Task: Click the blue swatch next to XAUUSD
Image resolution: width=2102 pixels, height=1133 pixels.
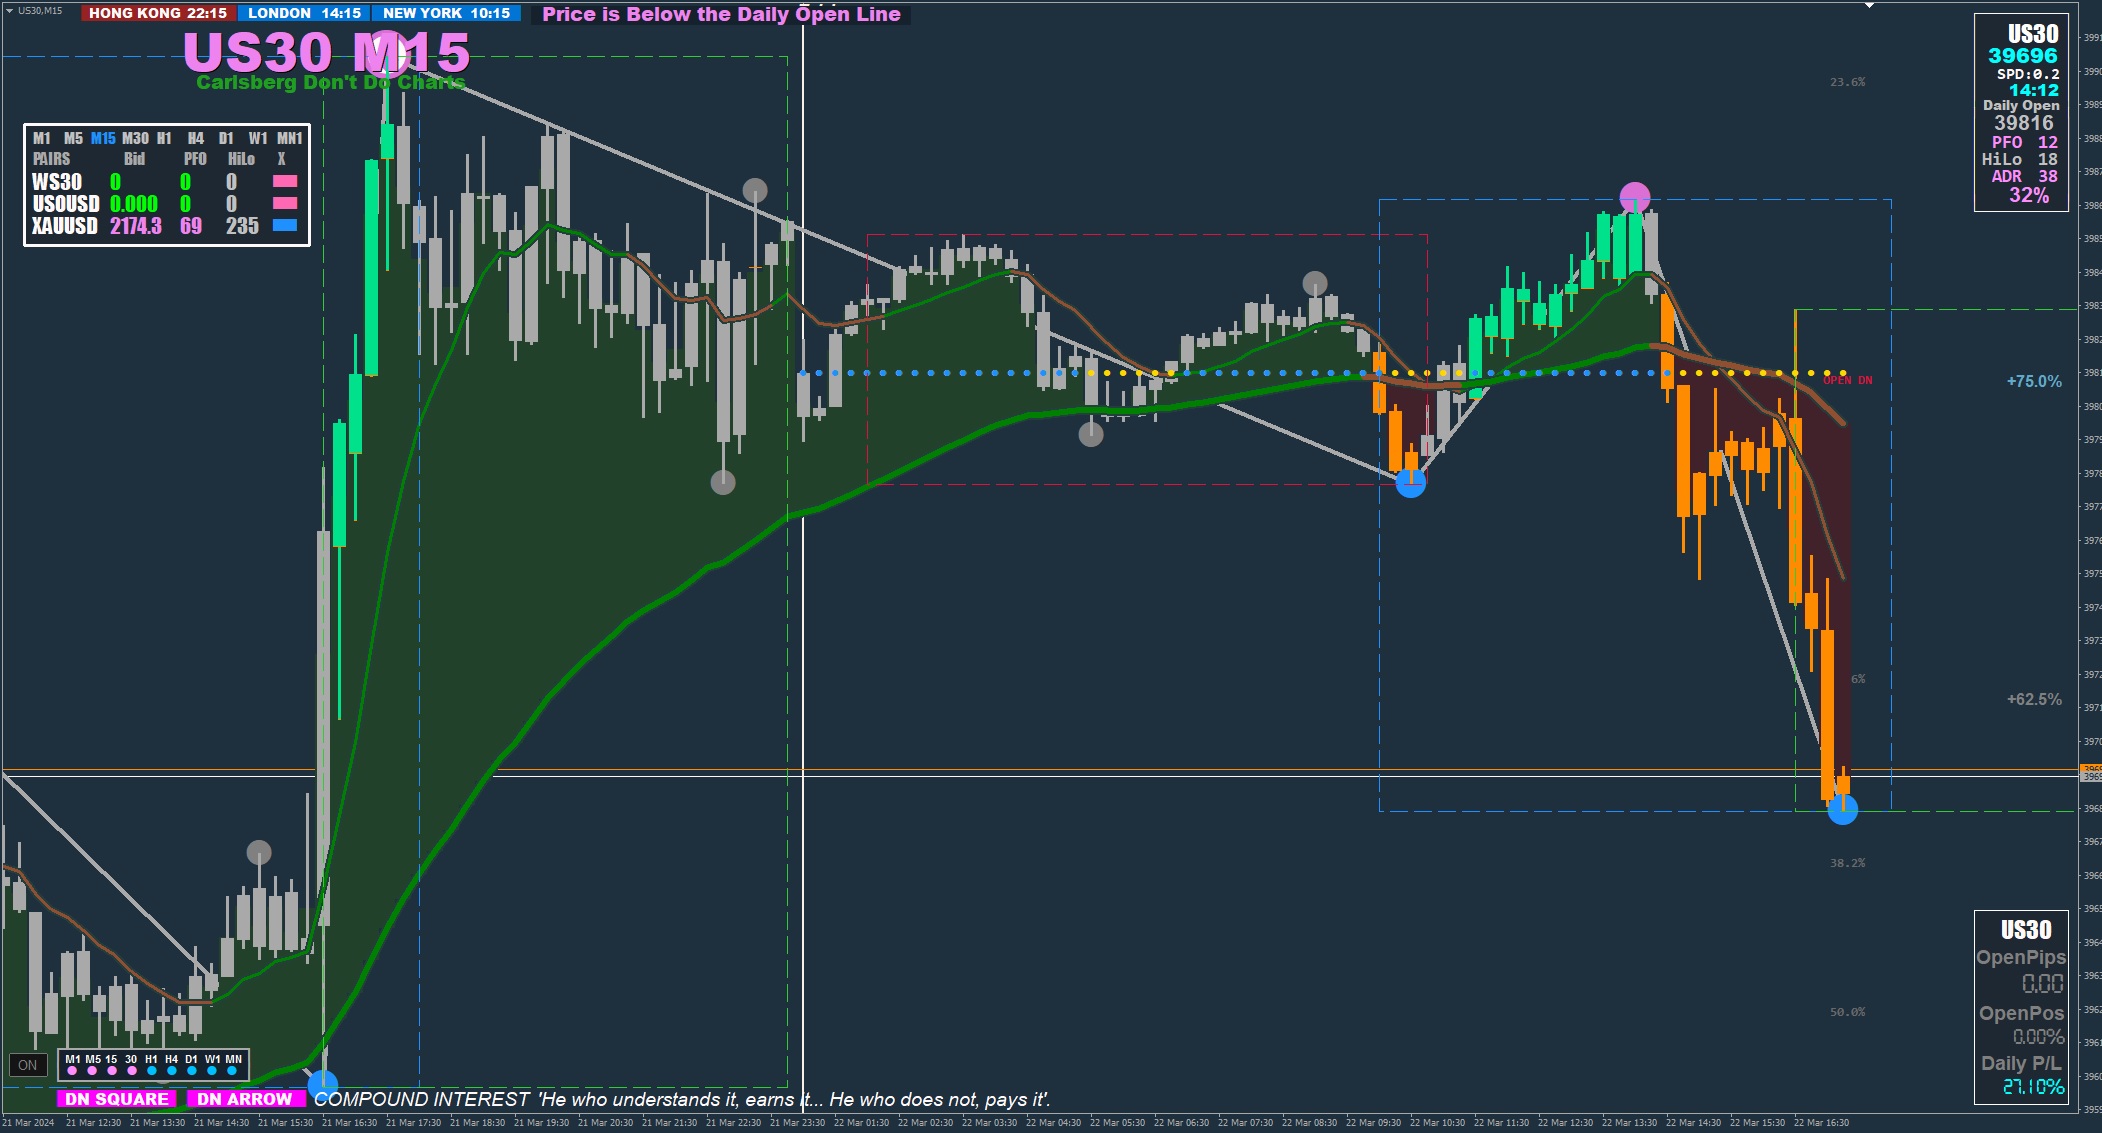Action: [285, 226]
